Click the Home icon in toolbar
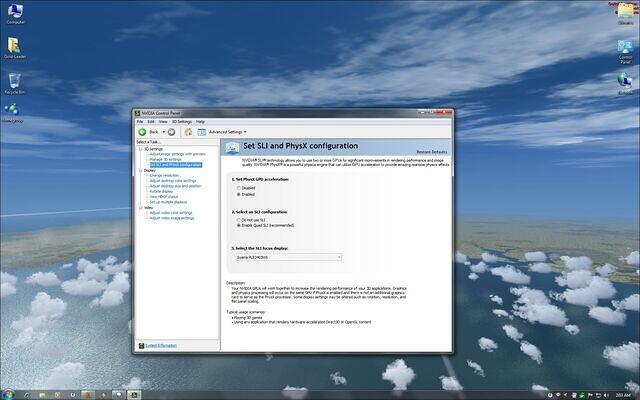640x400 pixels. [x=187, y=131]
